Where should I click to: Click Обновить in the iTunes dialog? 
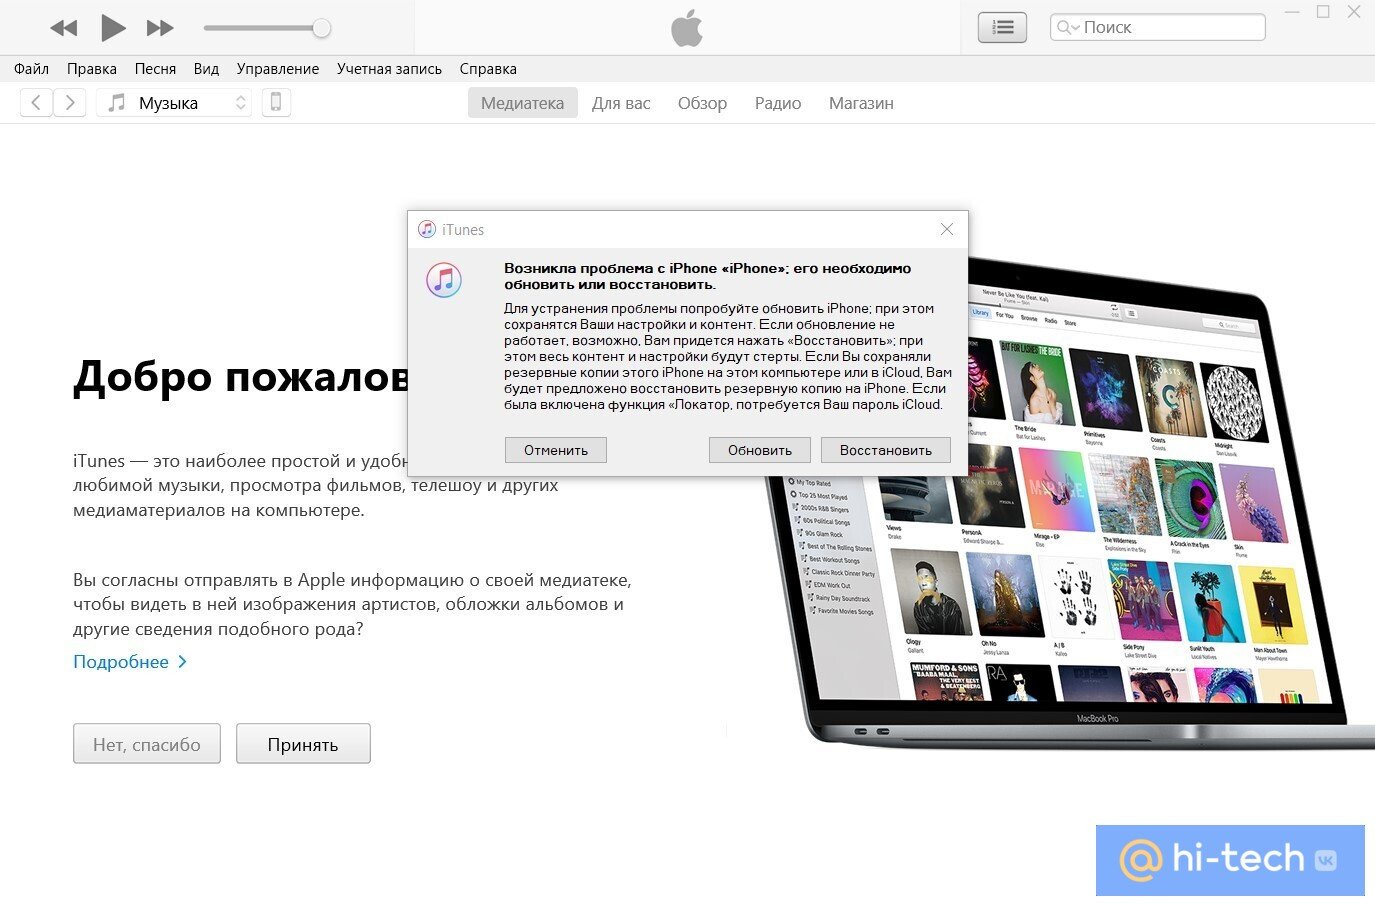[760, 450]
